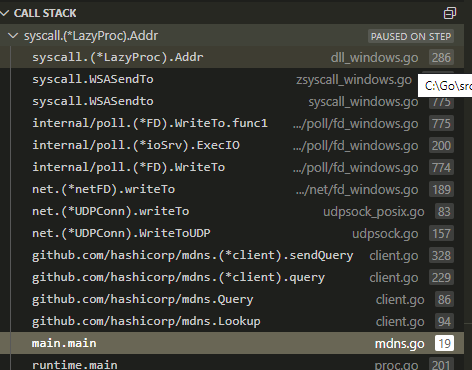Click line number badge 19 for mdns.go
472x370 pixels.
[x=444, y=343]
